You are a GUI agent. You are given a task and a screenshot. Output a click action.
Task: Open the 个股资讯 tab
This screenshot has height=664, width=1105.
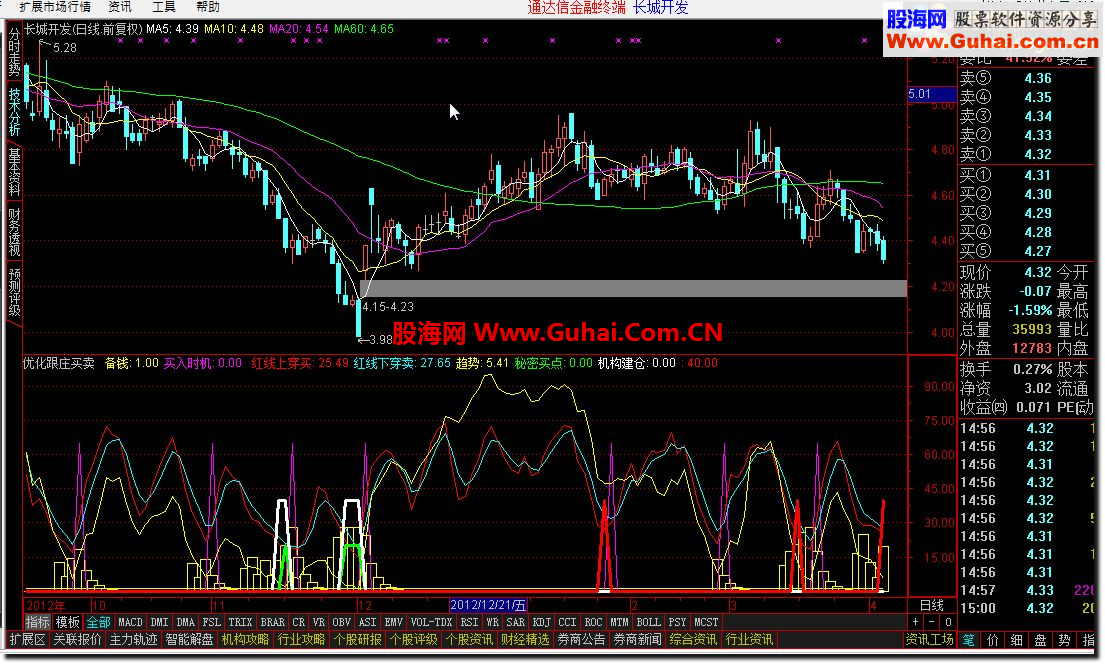469,640
